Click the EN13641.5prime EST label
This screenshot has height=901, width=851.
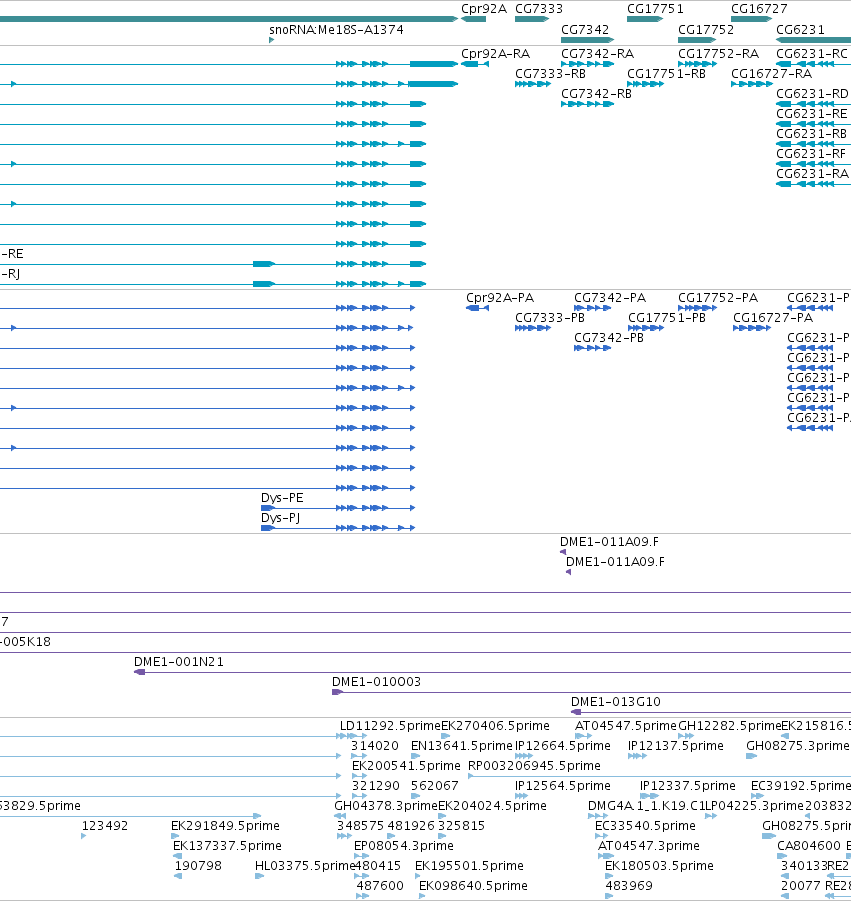coord(461,746)
